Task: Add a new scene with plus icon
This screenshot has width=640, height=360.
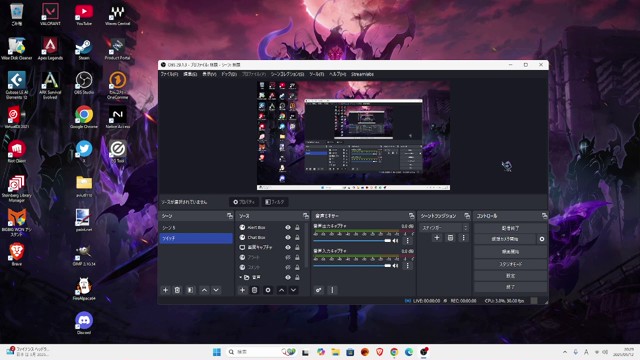Action: pyautogui.click(x=165, y=290)
